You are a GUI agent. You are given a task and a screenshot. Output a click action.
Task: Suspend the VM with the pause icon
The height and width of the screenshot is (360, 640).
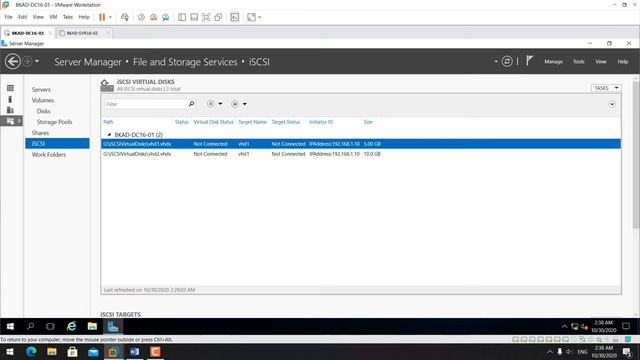tap(102, 17)
